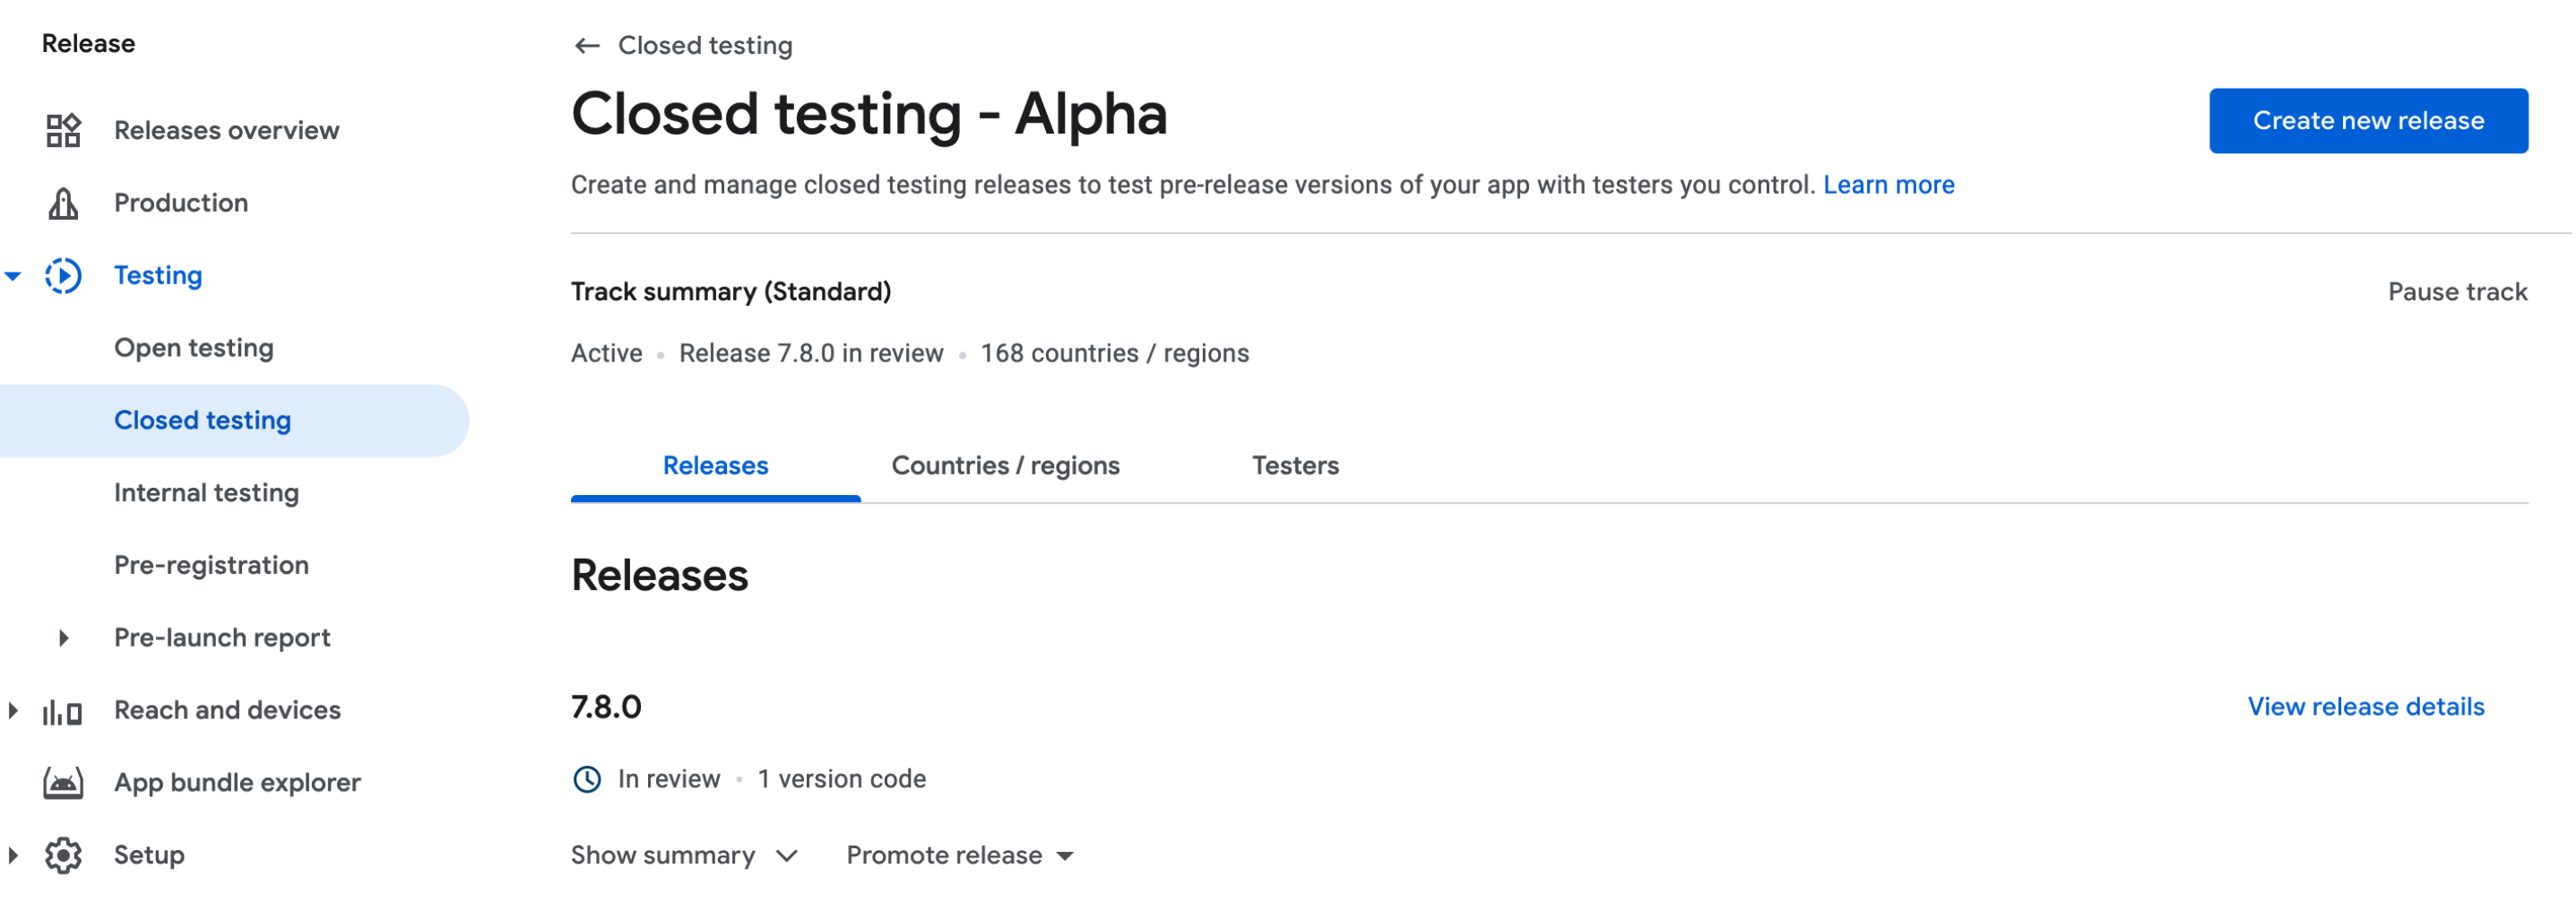Open View release details link
Screen dimensions: 2576x920
(2365, 707)
